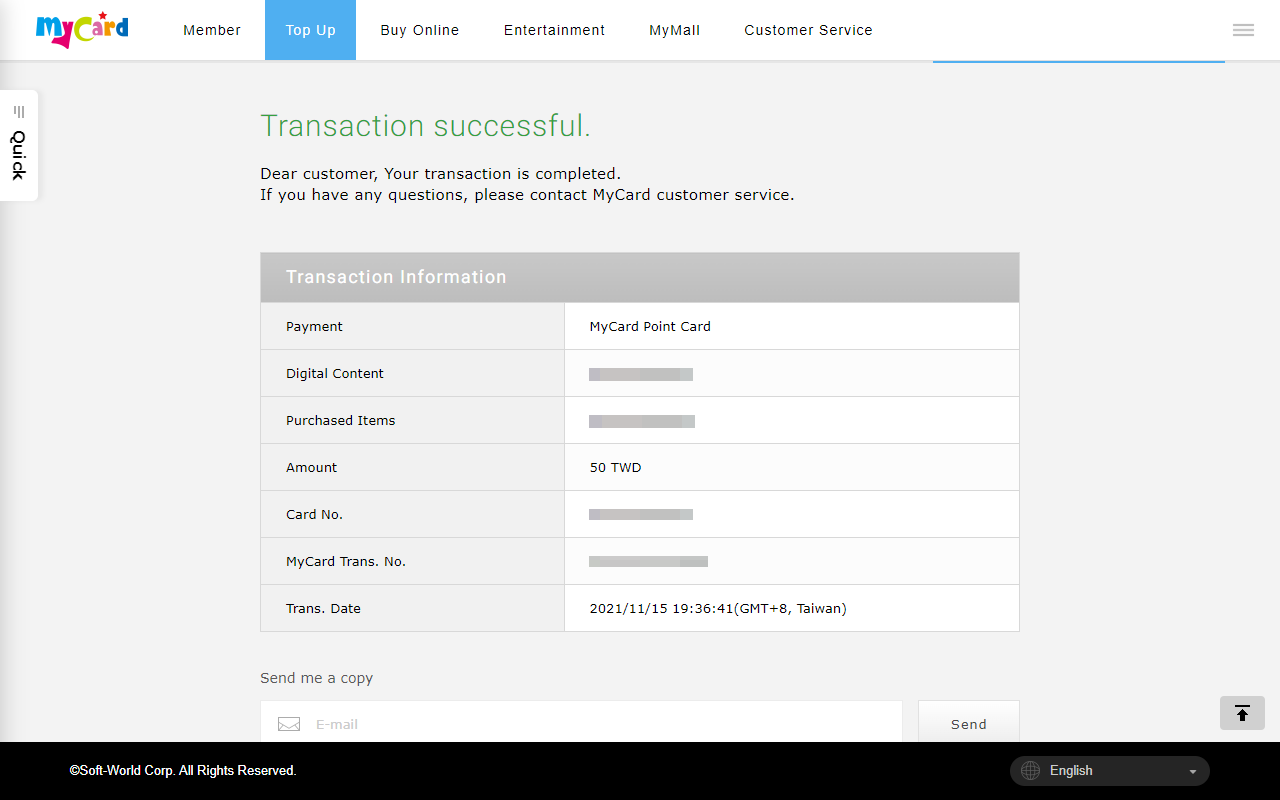Click the globe language icon
1280x800 pixels.
[x=1029, y=771]
